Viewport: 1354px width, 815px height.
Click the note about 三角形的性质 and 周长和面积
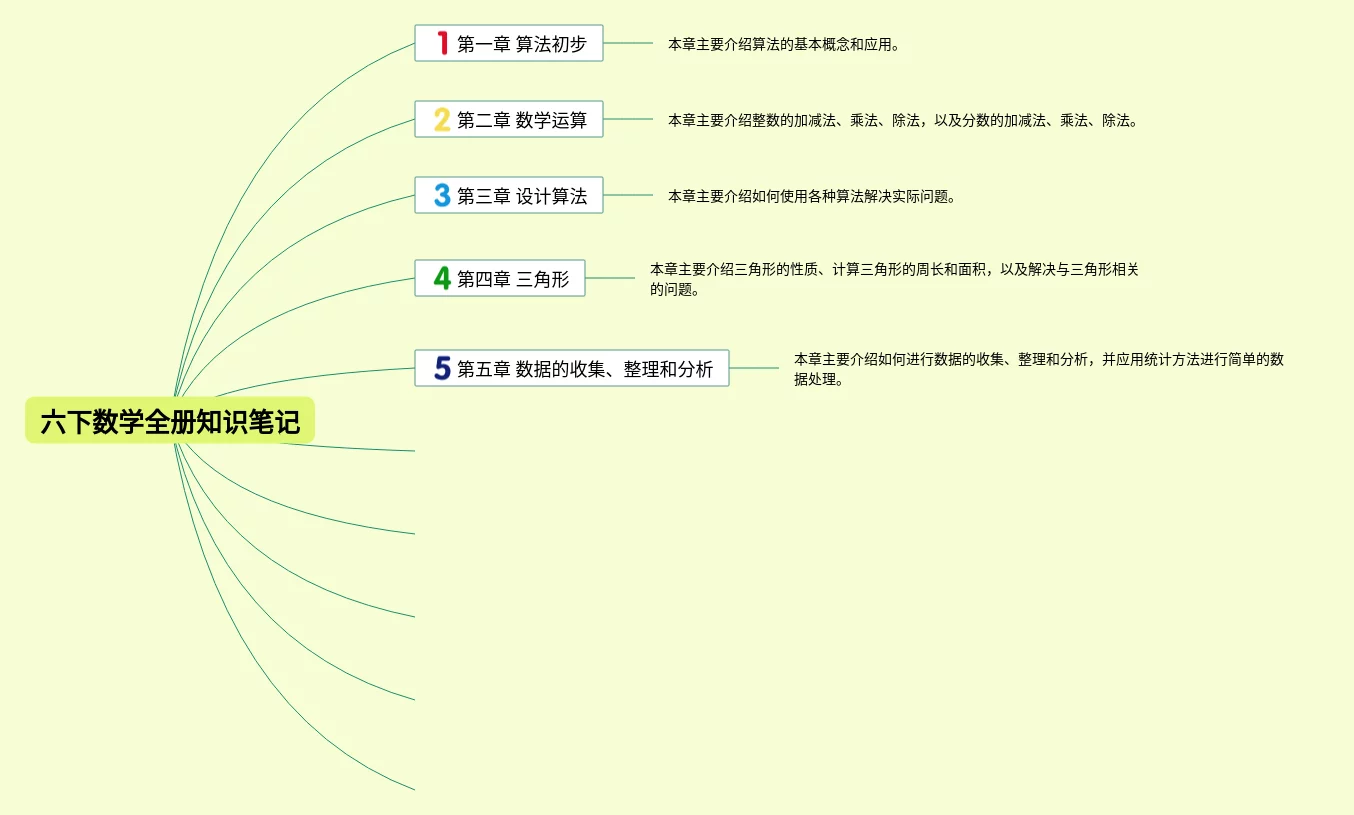click(895, 279)
